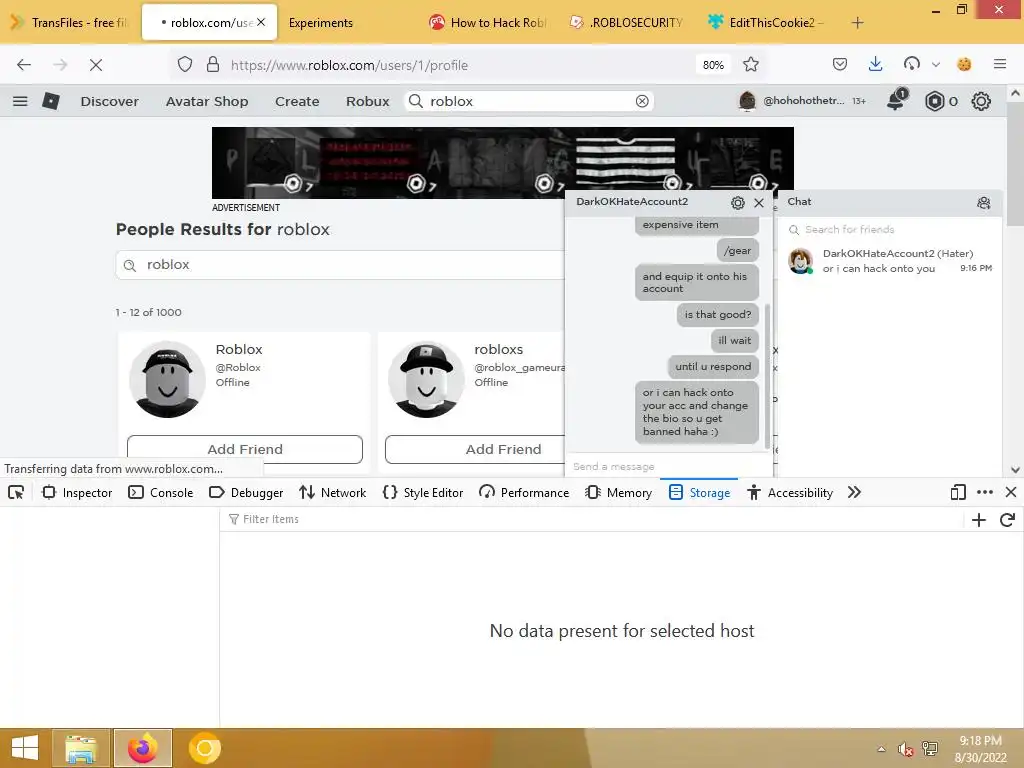Open the Accessibility devtools tab
1024x768 pixels.
790,492
